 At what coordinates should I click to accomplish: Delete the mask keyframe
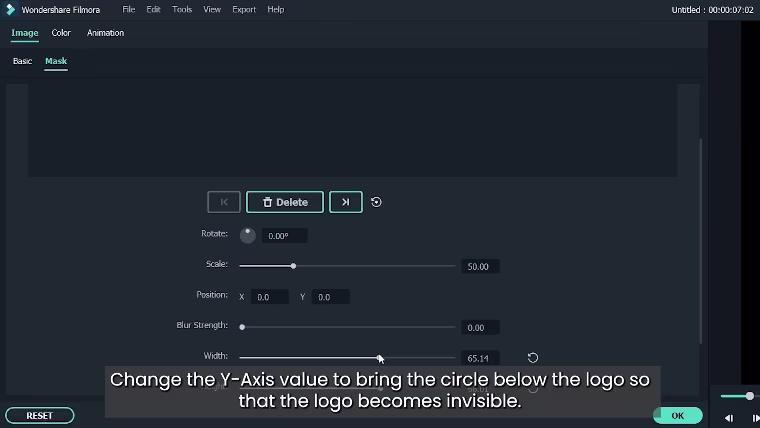pyautogui.click(x=285, y=202)
